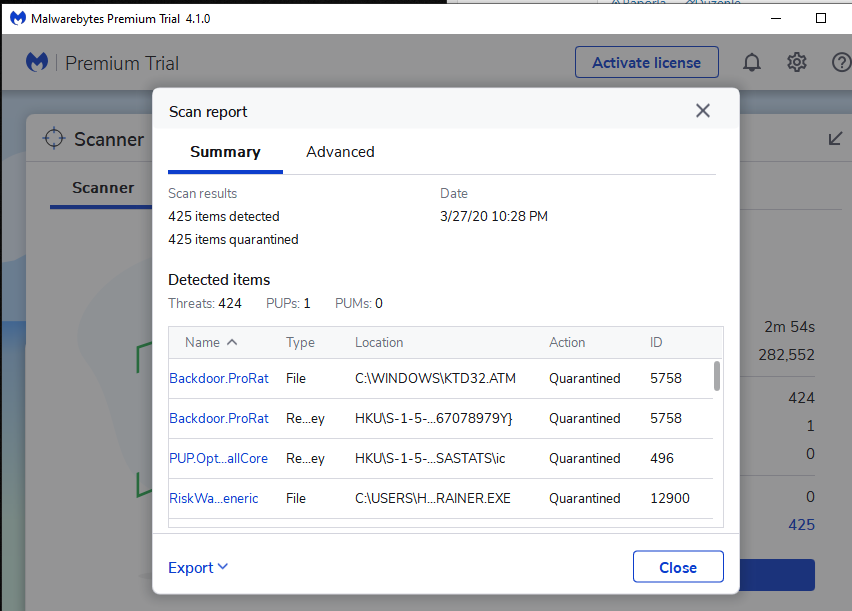The width and height of the screenshot is (852, 611).
Task: Sort by Name column ascending arrow
Action: point(232,342)
